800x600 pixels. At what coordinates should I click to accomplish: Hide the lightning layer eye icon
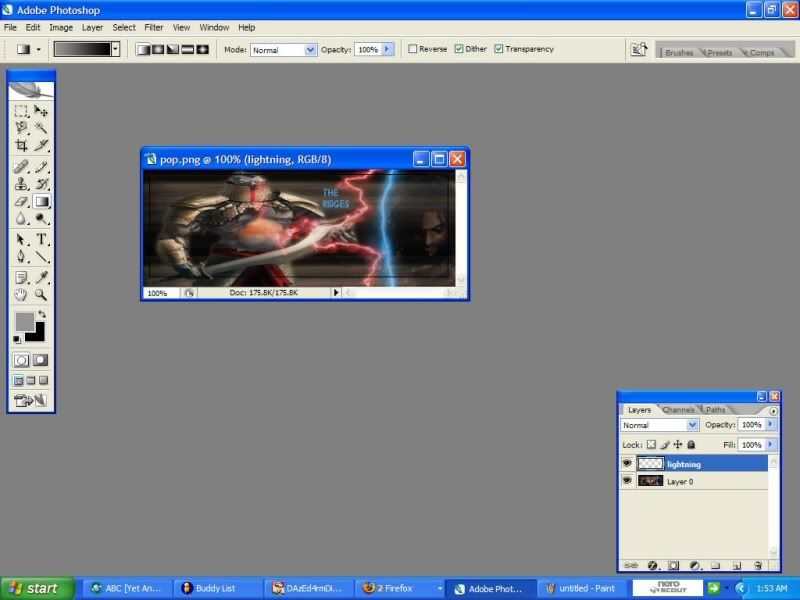point(627,463)
